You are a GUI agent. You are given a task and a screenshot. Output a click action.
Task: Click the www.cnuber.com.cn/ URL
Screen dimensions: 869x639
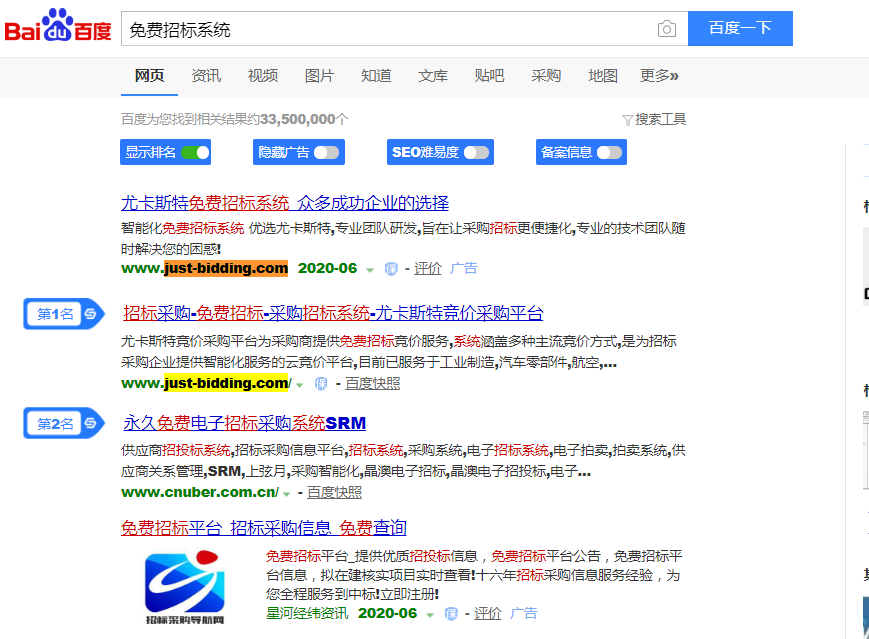tap(200, 493)
